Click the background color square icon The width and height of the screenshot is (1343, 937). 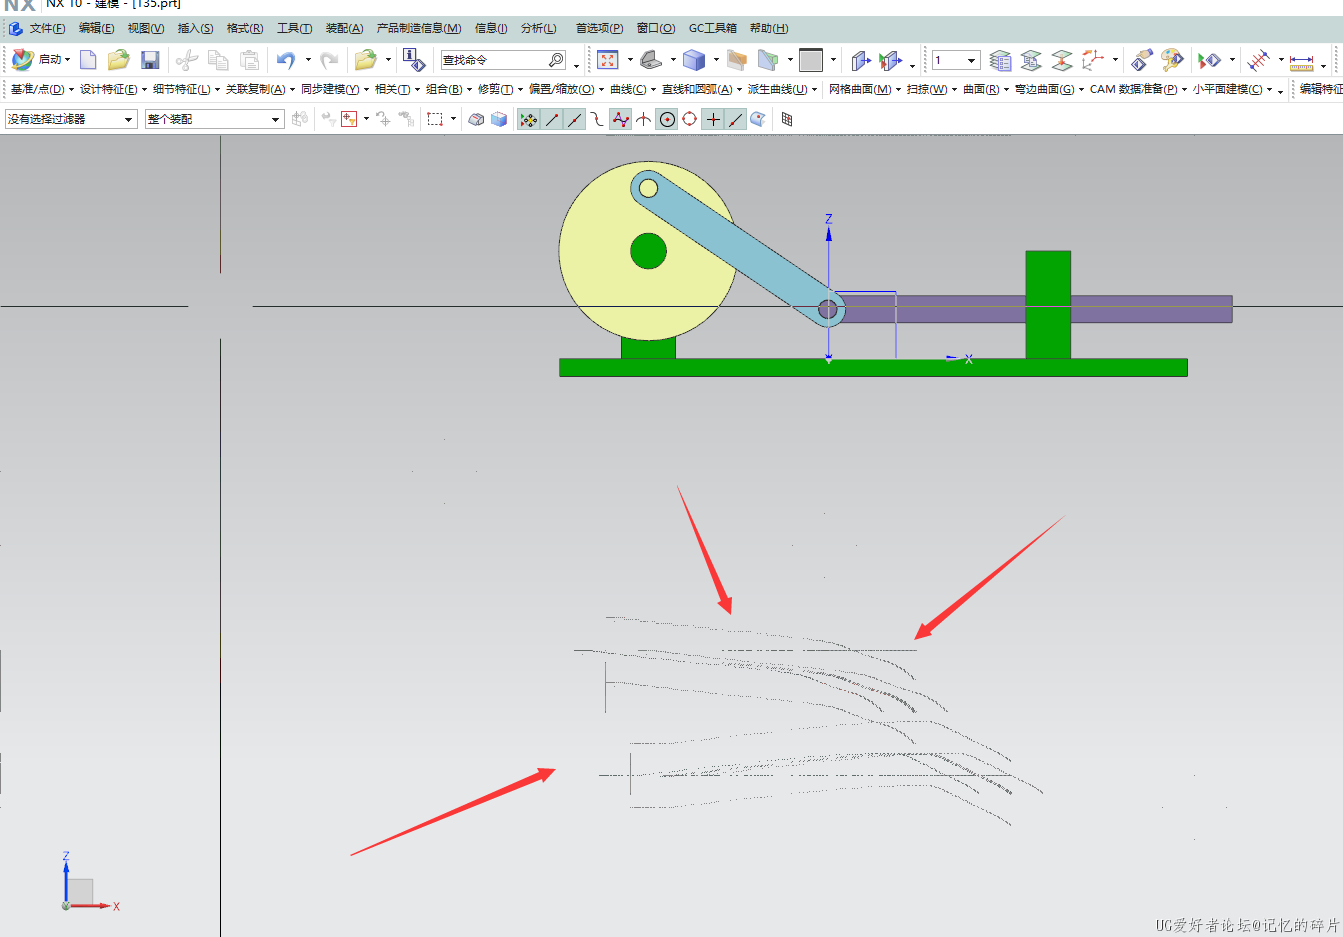point(811,60)
